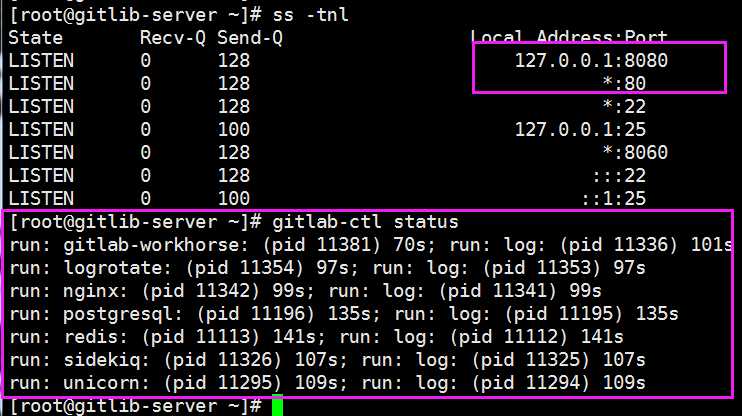Viewport: 742px width, 416px height.
Task: Click the 'gitlab-ctl status' command text
Action: click(x=365, y=221)
